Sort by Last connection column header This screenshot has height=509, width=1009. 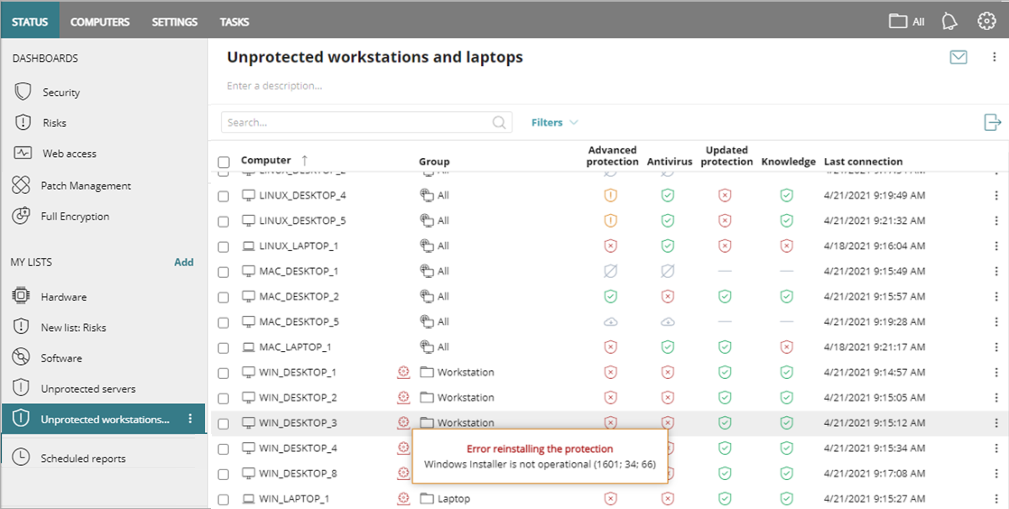click(863, 162)
